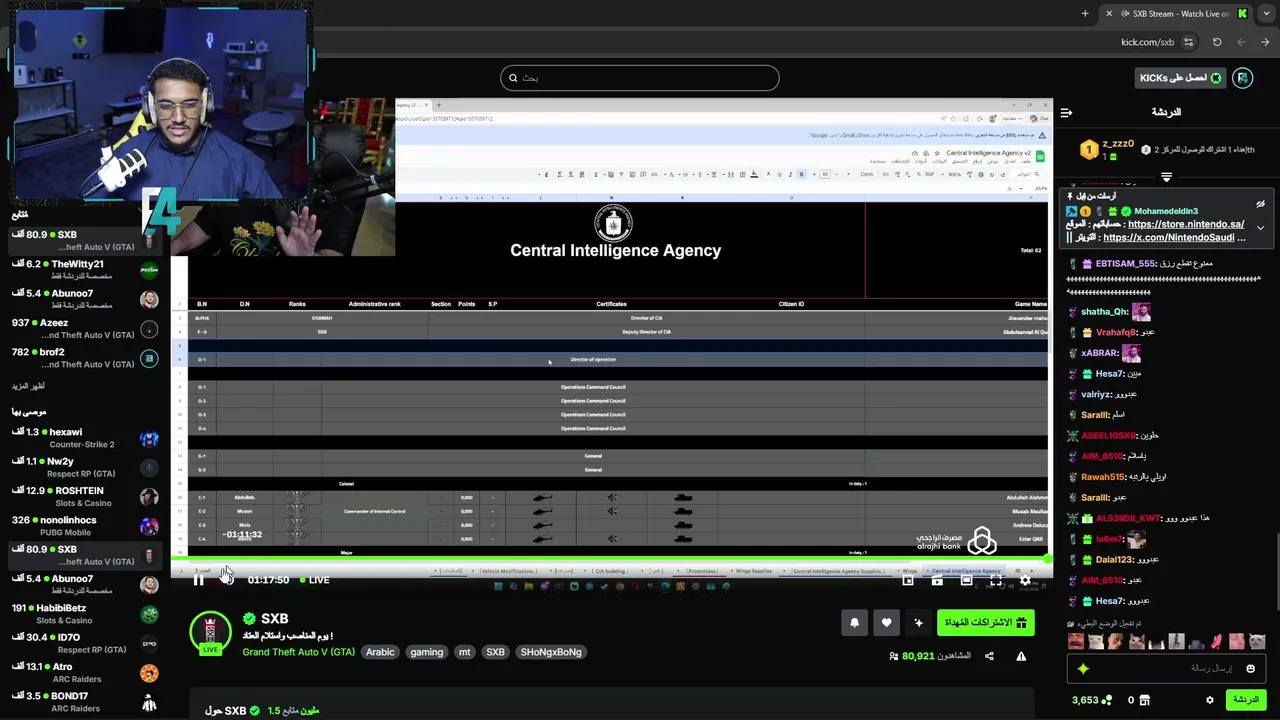Open the player settings gear icon
The height and width of the screenshot is (720, 1280).
[1025, 580]
